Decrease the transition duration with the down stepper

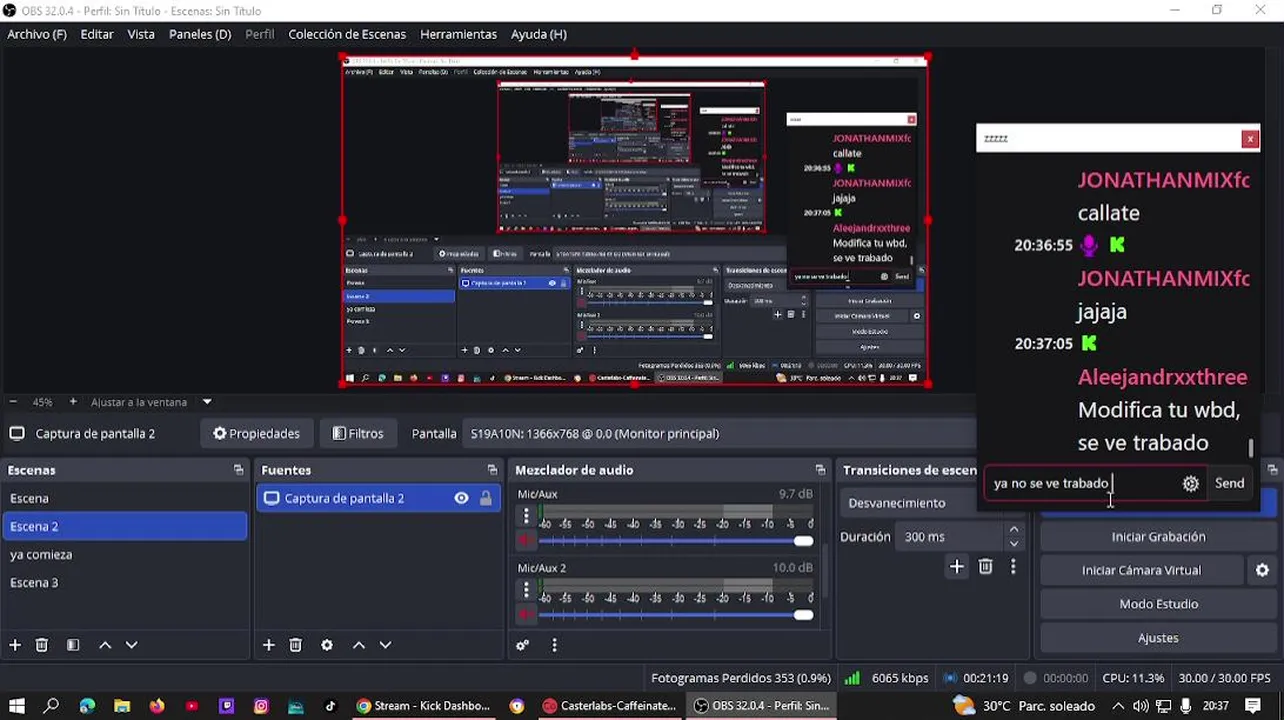coord(1014,544)
